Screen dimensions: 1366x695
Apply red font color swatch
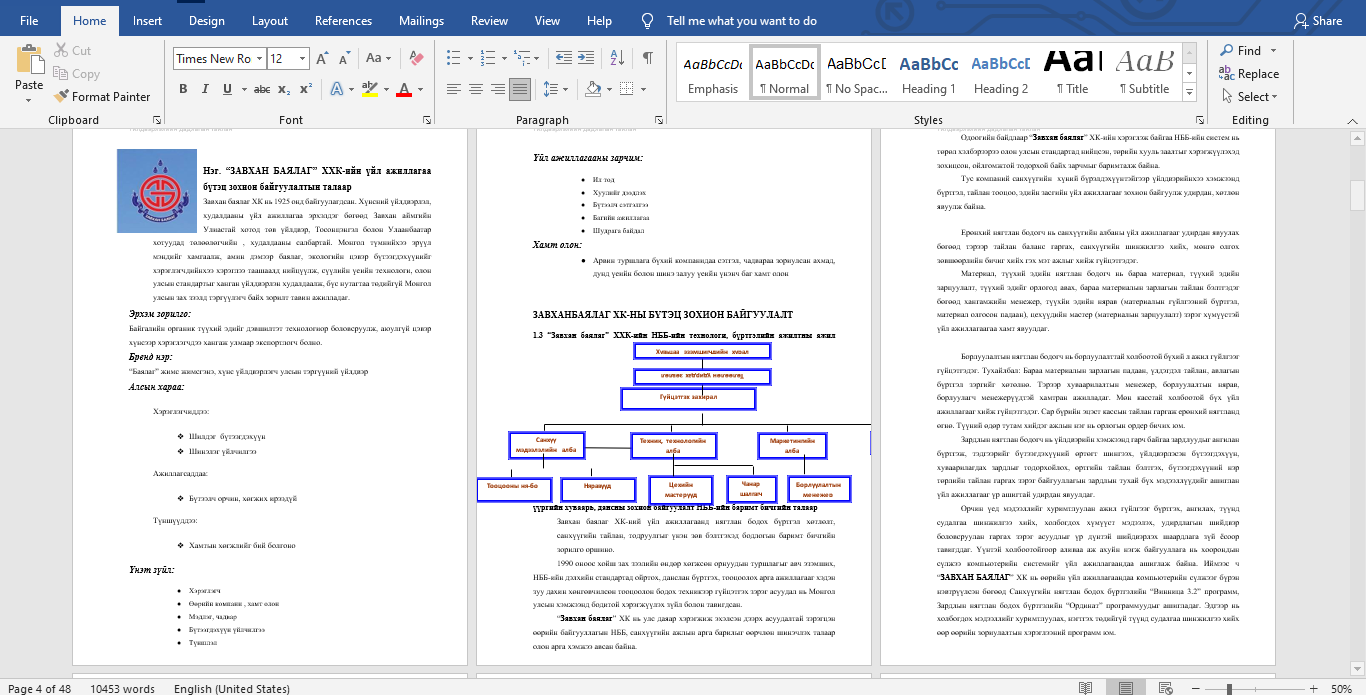point(405,89)
